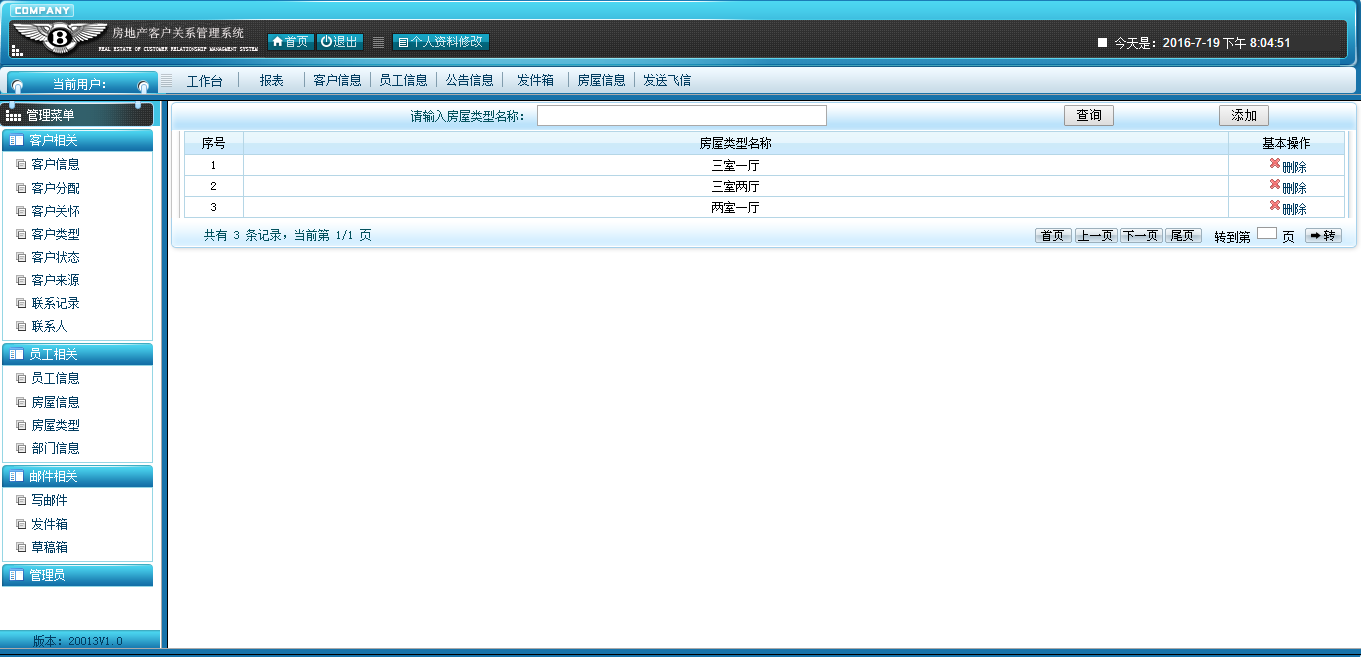
Task: Click the 添加 add button
Action: 1244,116
